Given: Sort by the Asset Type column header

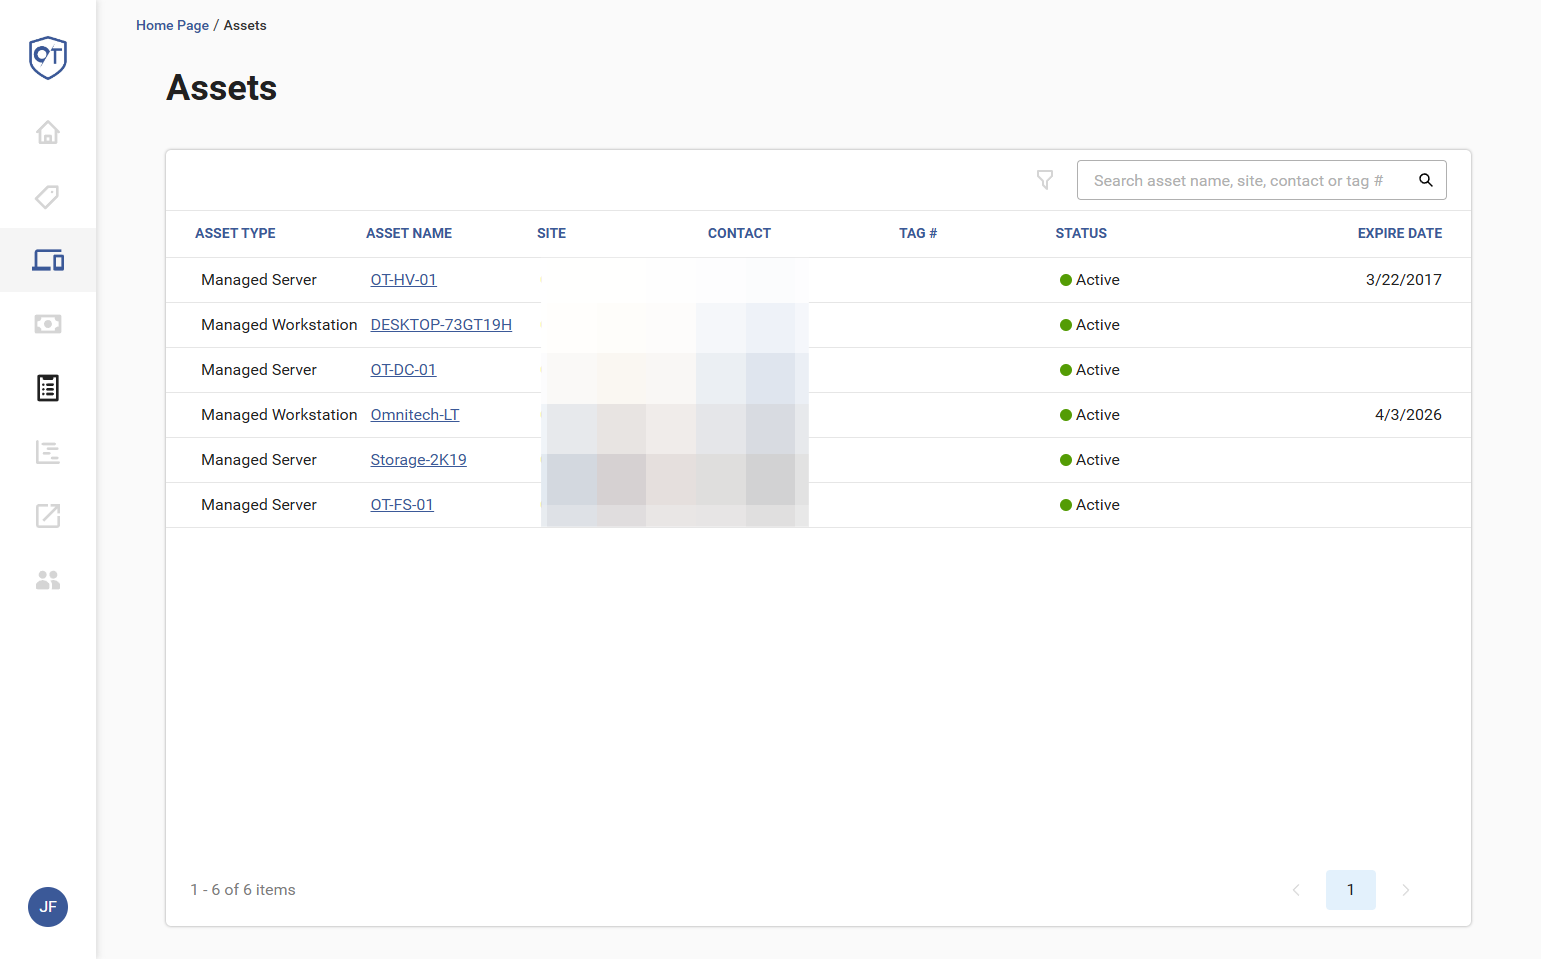Looking at the screenshot, I should coord(235,233).
